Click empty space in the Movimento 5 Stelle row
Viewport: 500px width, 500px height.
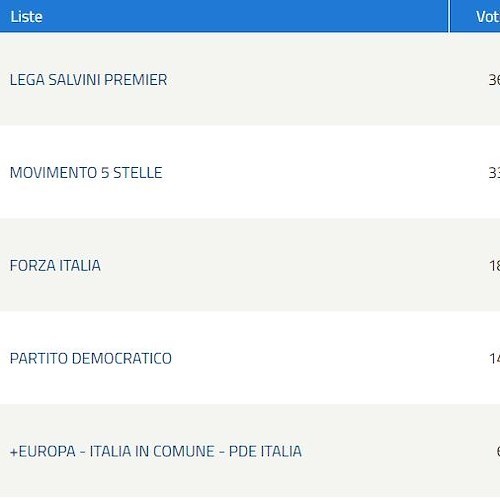point(317,173)
